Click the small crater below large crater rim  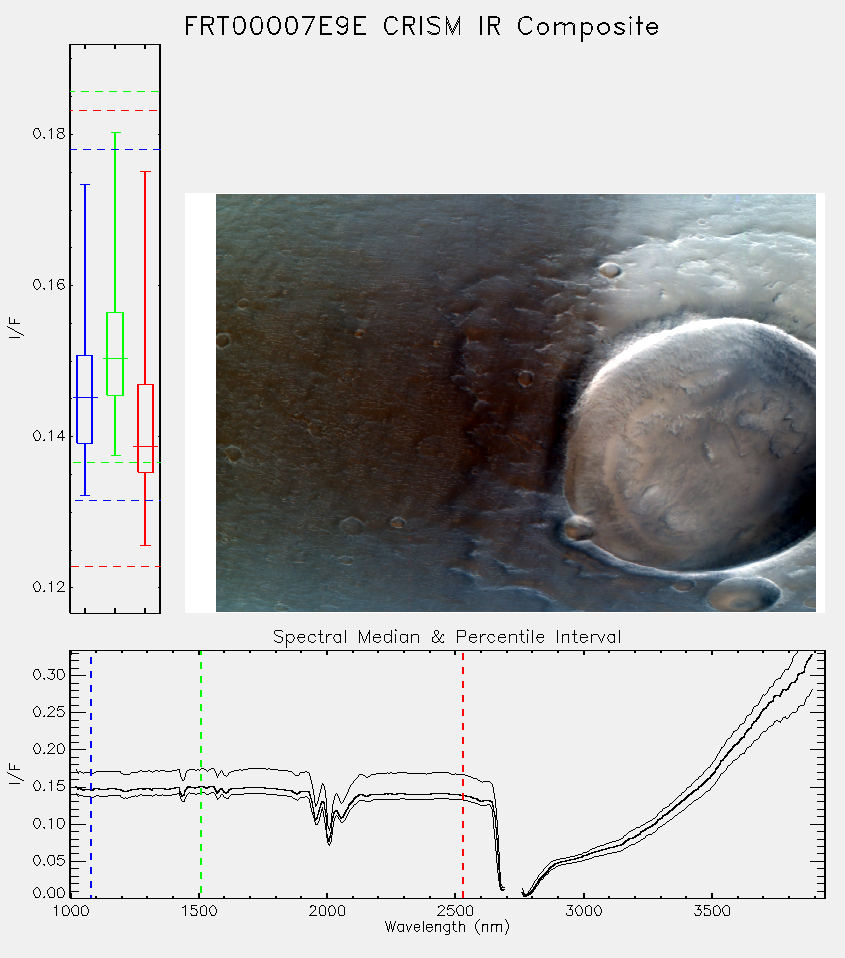tap(743, 593)
